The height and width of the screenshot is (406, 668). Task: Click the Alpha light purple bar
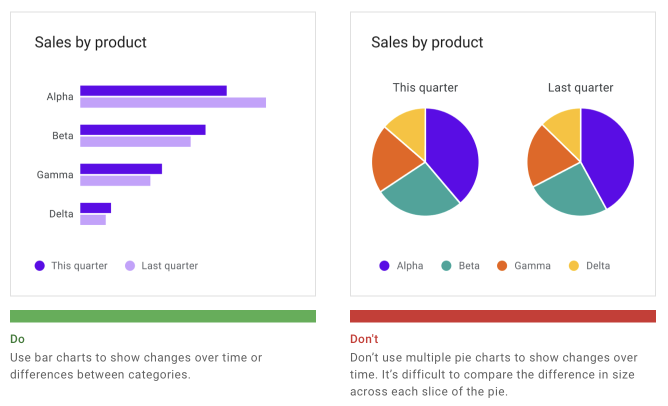click(x=172, y=102)
